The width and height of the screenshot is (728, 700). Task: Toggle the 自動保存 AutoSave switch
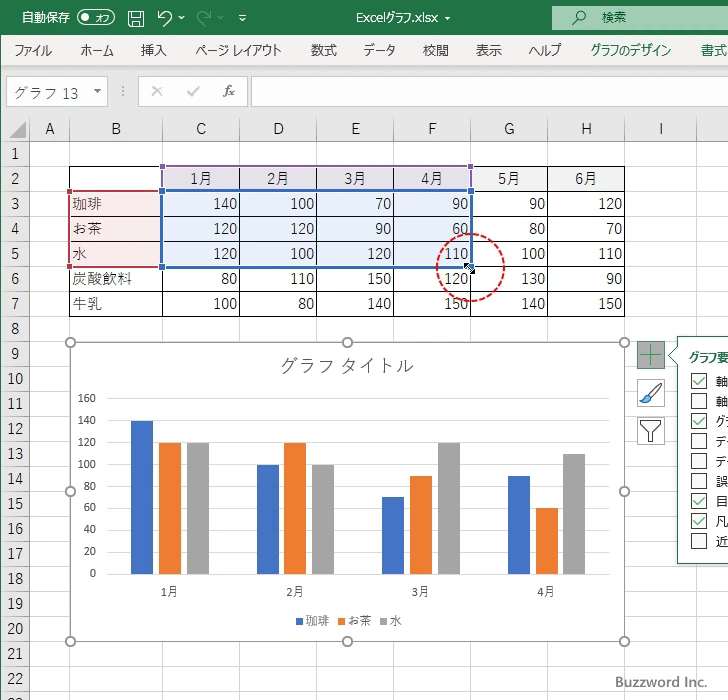(x=95, y=18)
